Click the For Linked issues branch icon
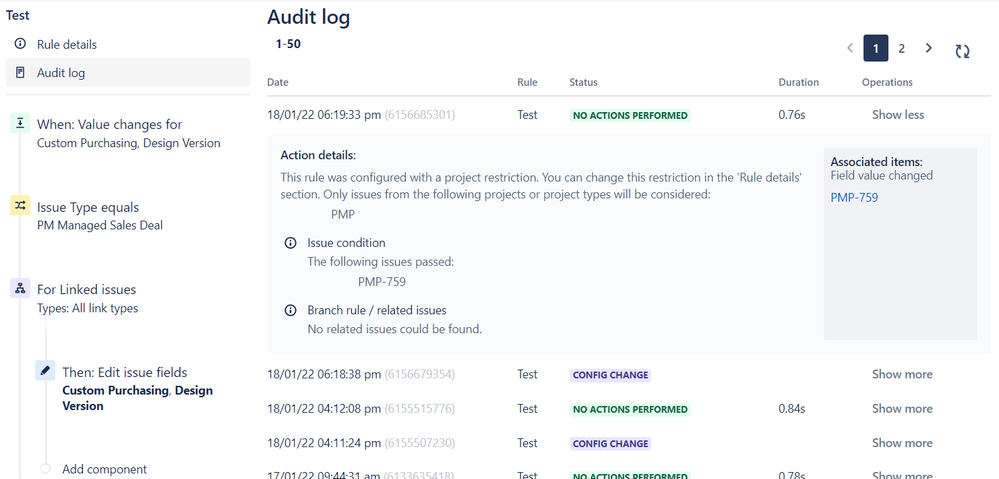 pyautogui.click(x=20, y=288)
